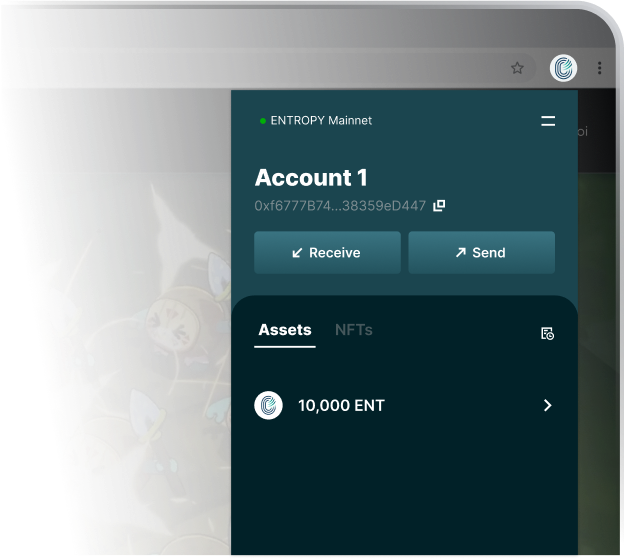This screenshot has height=560, width=625.
Task: Click the Receive button
Action: click(x=327, y=252)
